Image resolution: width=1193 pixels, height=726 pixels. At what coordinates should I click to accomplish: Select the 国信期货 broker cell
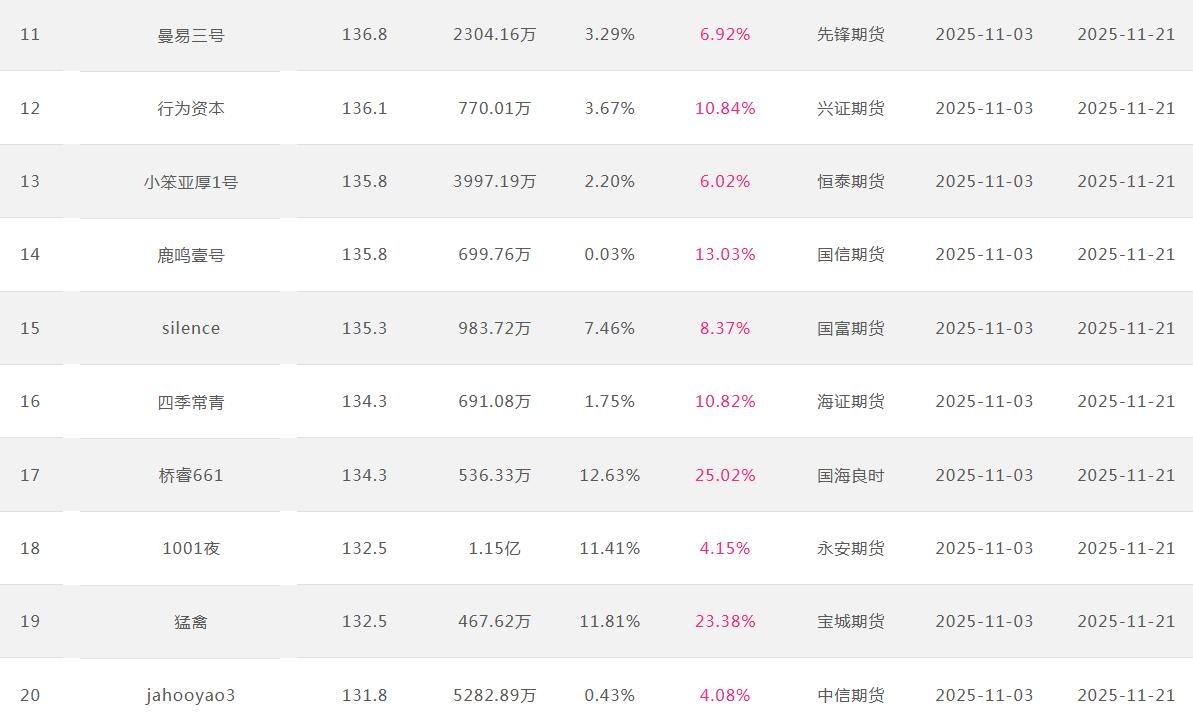[x=850, y=255]
